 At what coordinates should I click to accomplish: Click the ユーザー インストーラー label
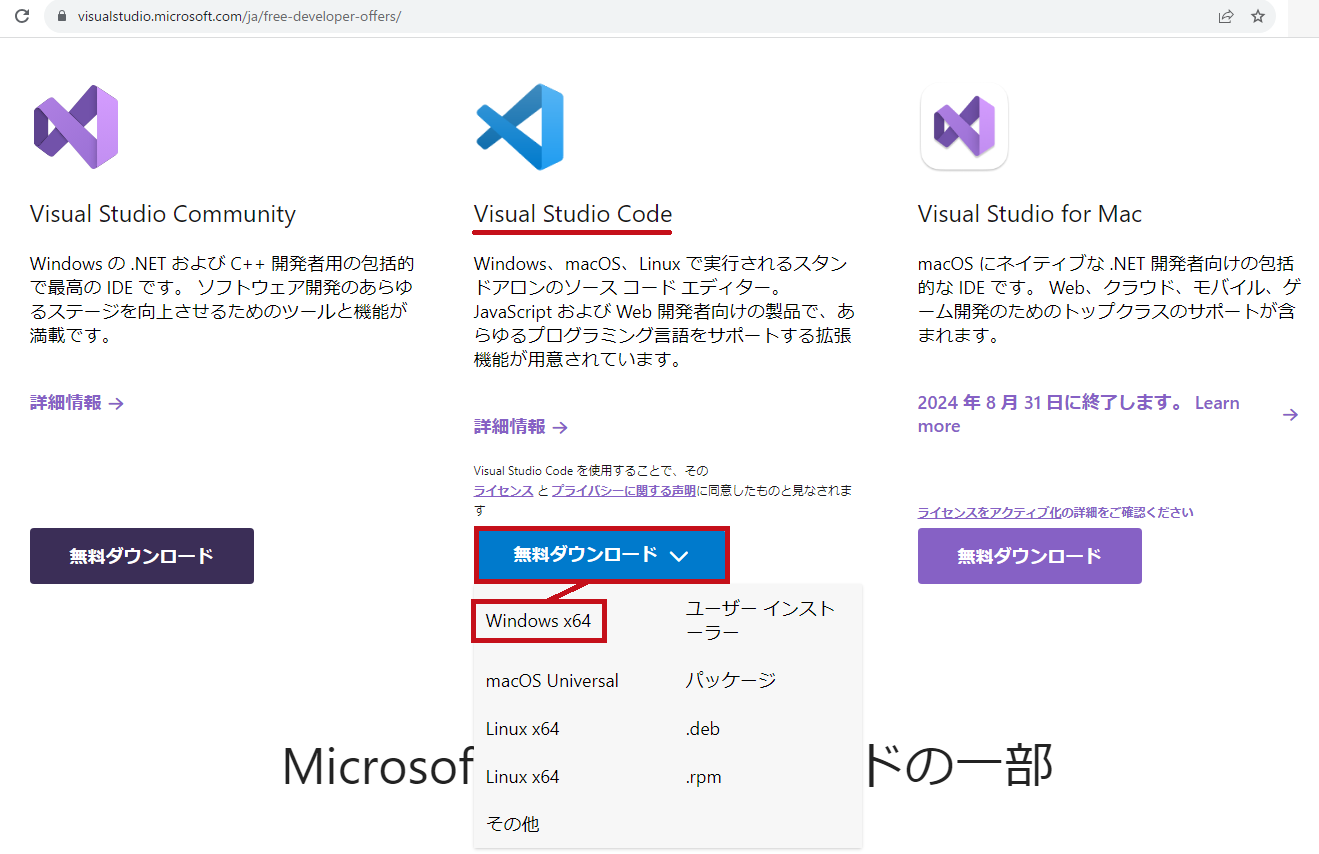pos(760,620)
